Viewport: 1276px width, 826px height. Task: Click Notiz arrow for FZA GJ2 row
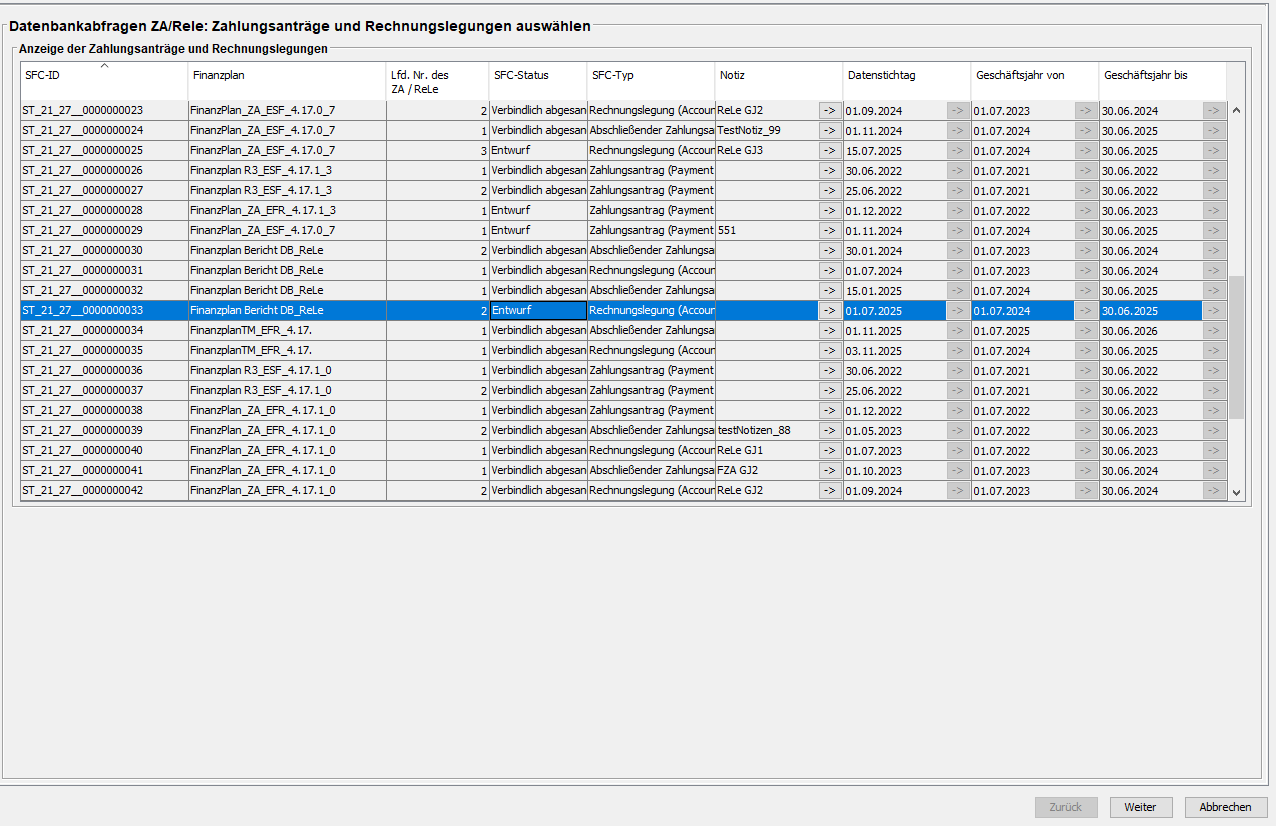point(830,470)
